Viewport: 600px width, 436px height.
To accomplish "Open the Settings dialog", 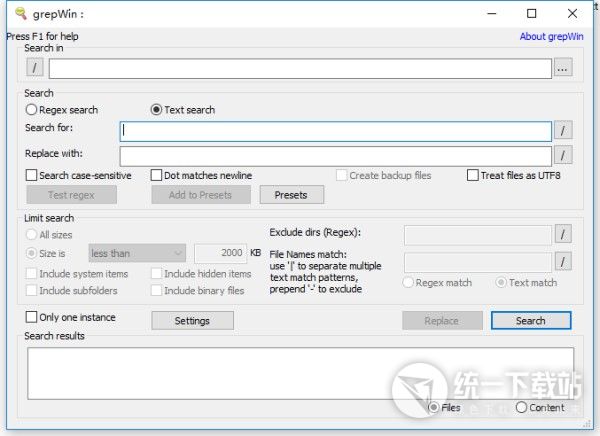I will coord(192,321).
